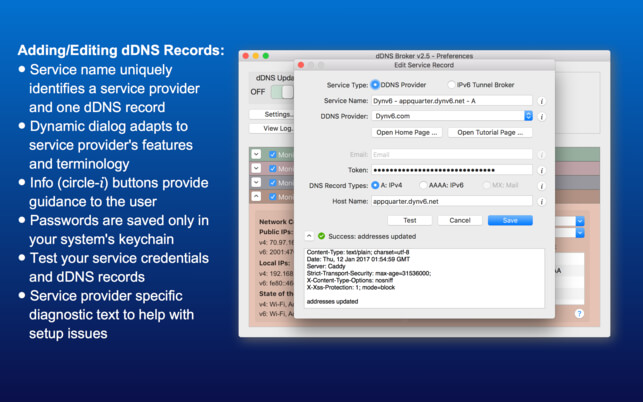Click info icon beside DNS Record Types
The height and width of the screenshot is (402, 643).
541,186
